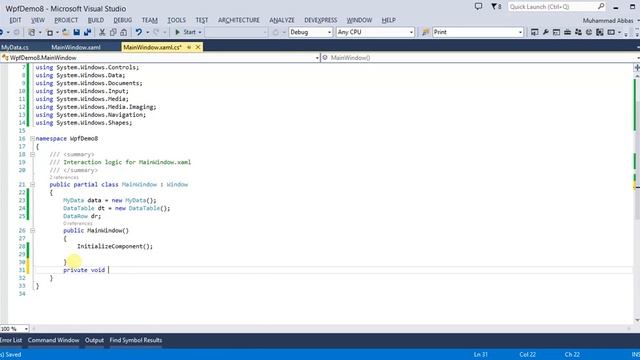Click the New Project icon
The height and width of the screenshot is (360, 640).
pos(31,32)
